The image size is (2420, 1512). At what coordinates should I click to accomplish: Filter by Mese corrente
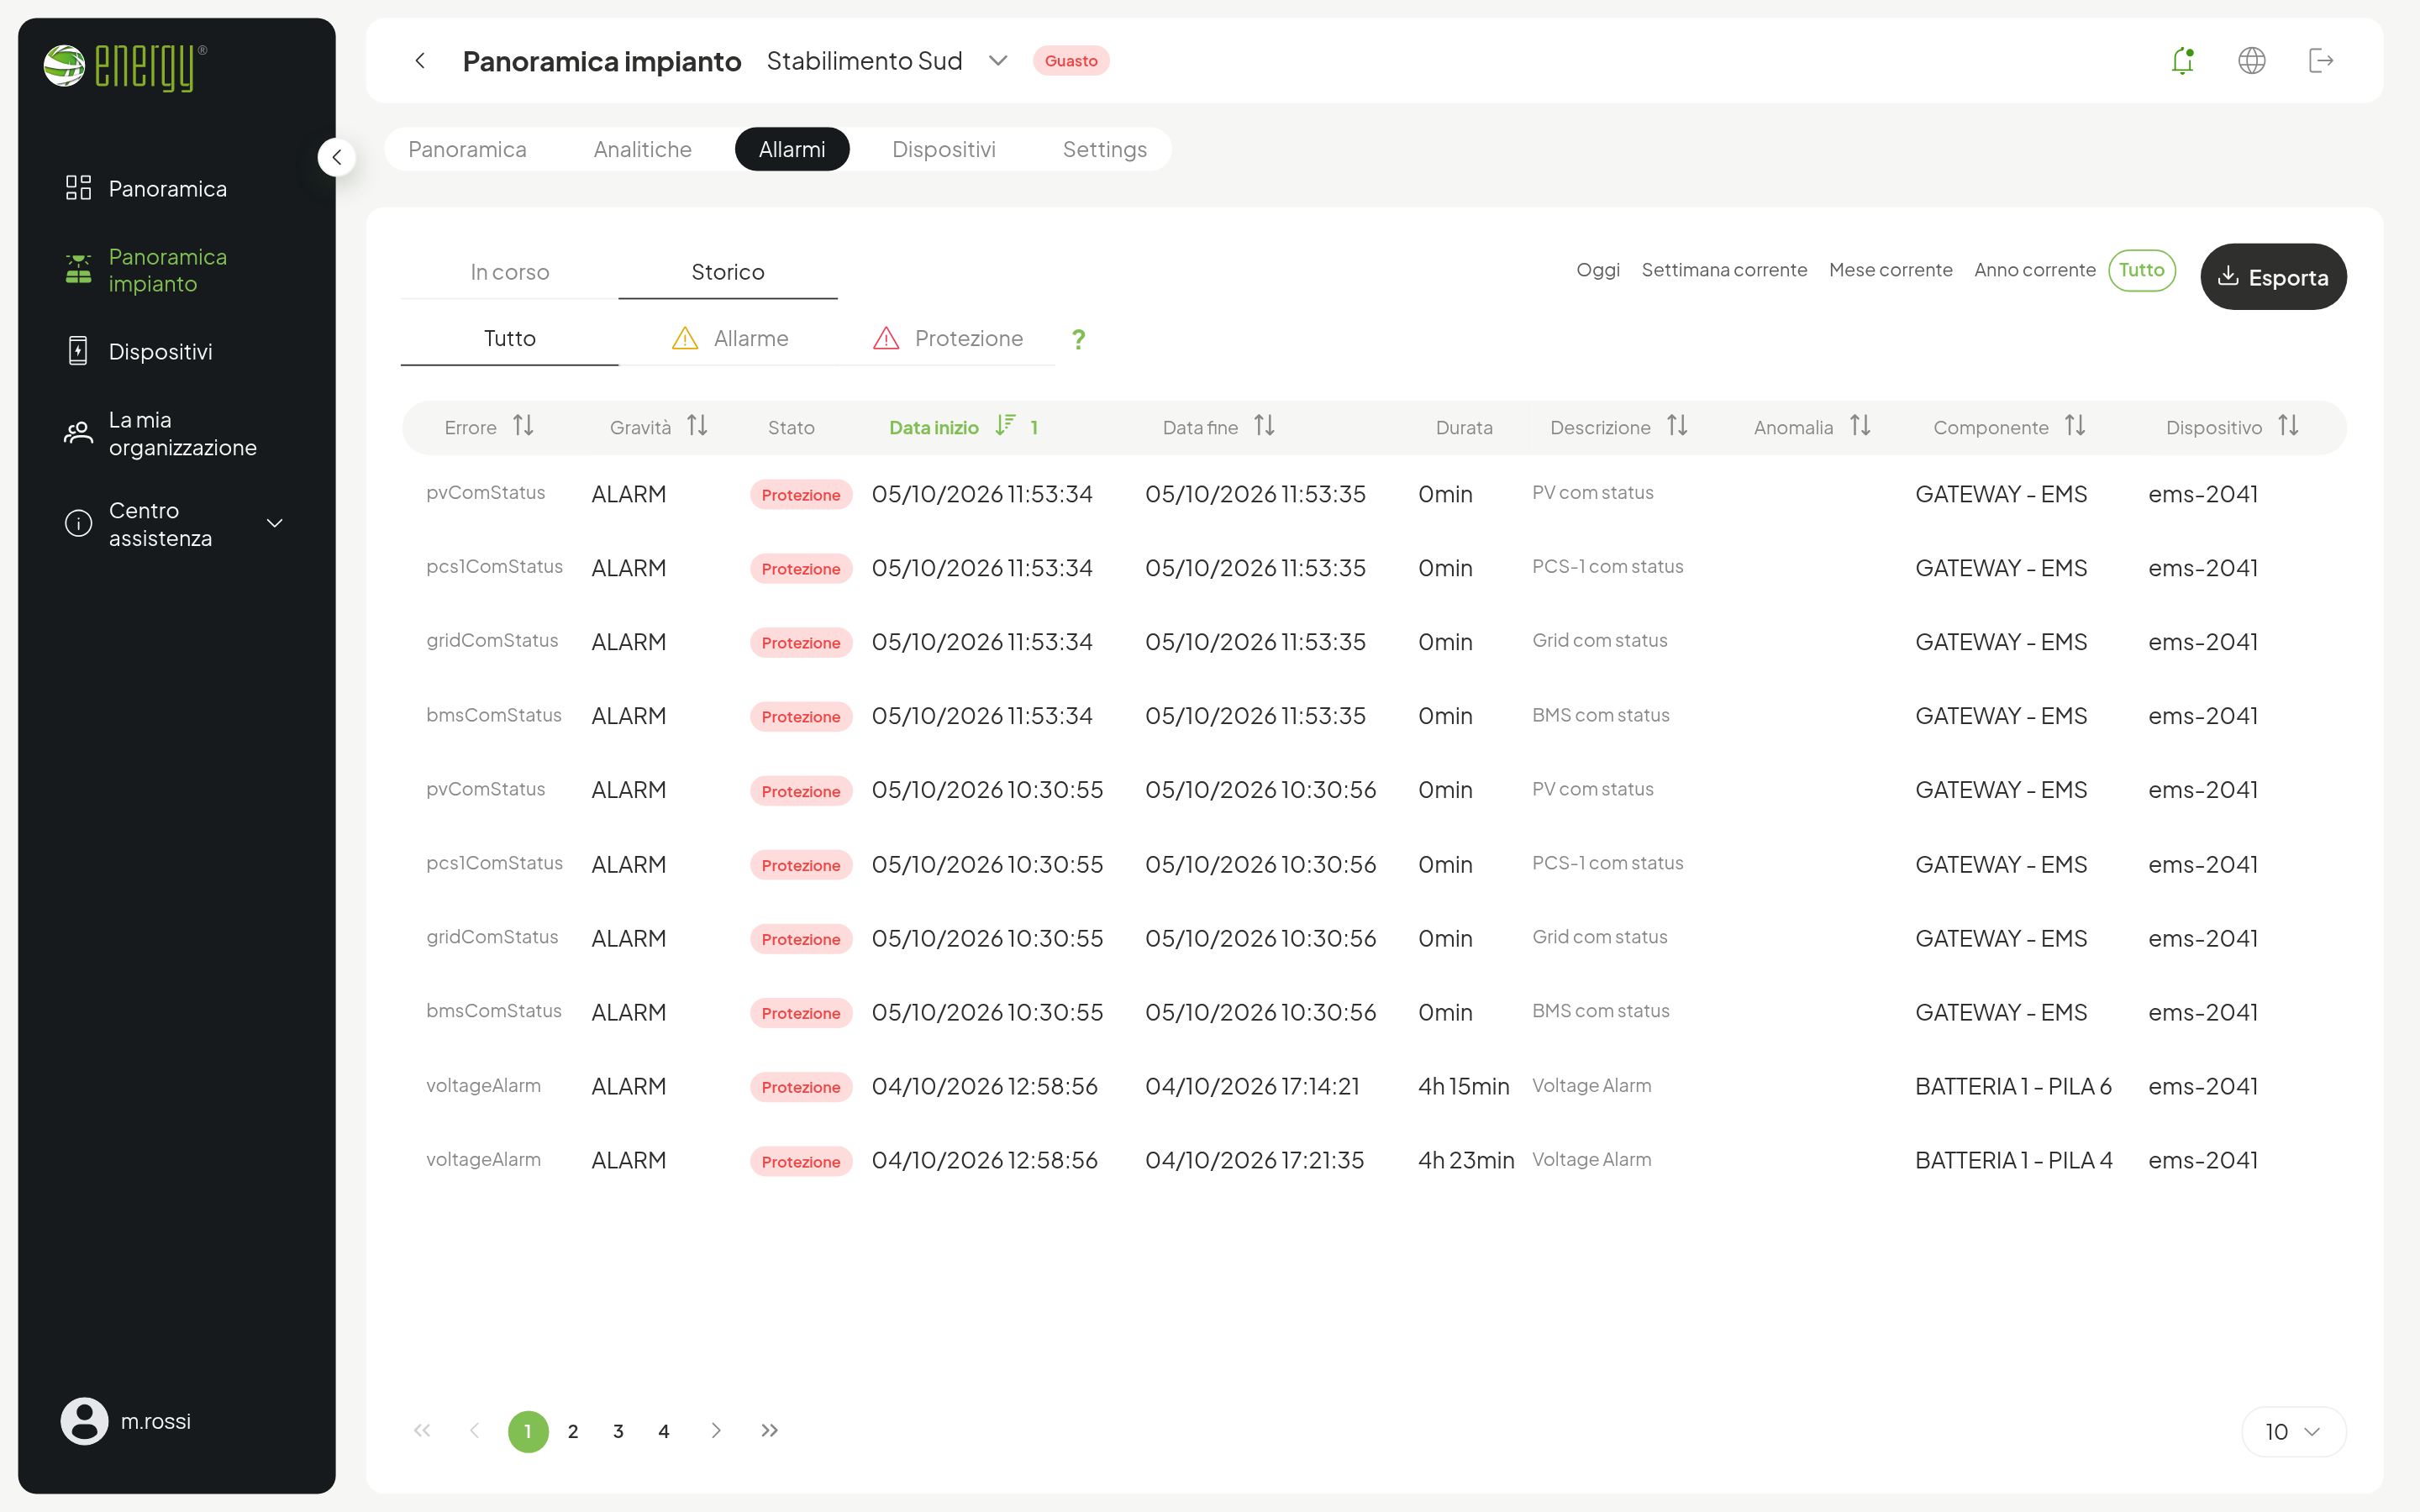point(1890,270)
